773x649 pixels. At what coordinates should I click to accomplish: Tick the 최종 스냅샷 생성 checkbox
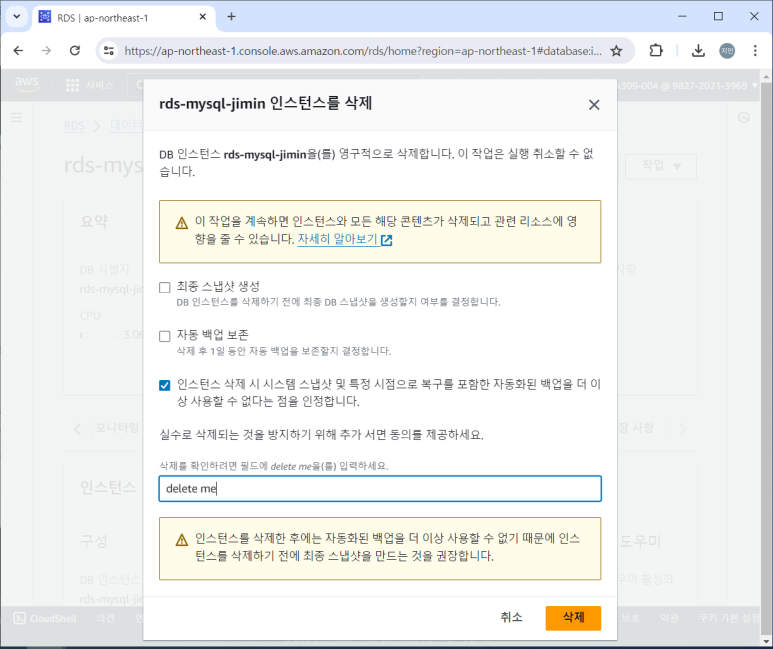[165, 288]
